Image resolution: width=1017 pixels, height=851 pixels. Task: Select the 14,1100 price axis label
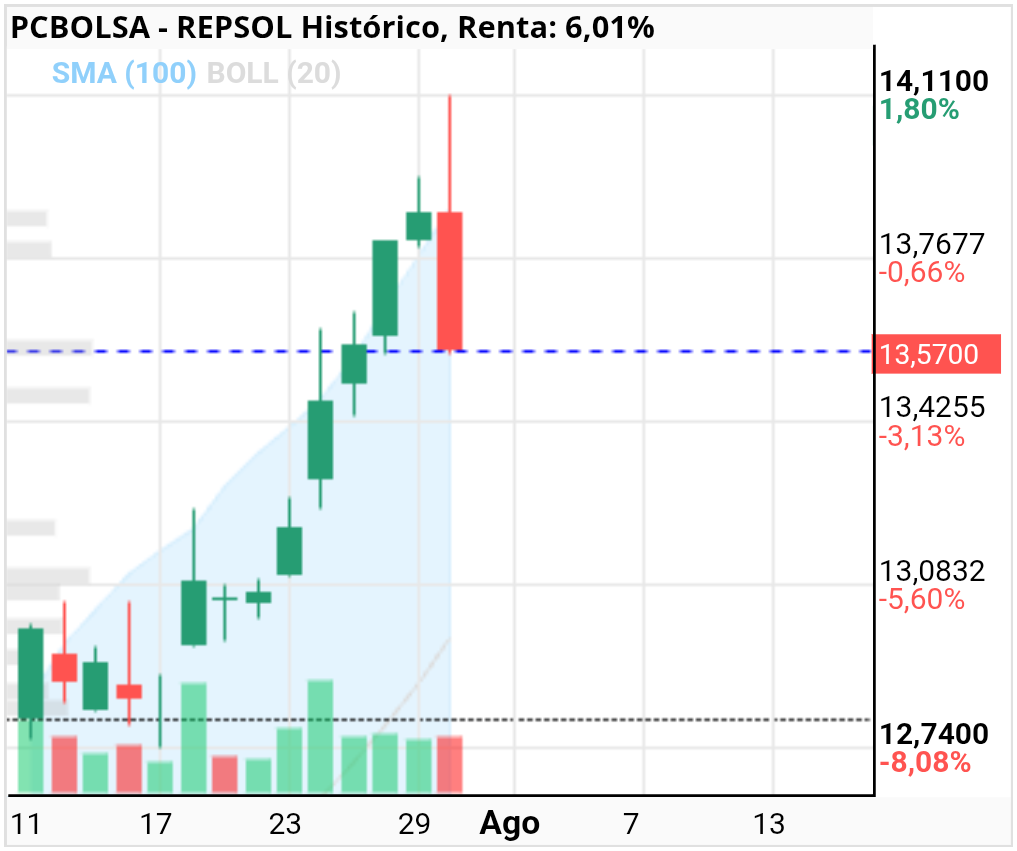(934, 81)
